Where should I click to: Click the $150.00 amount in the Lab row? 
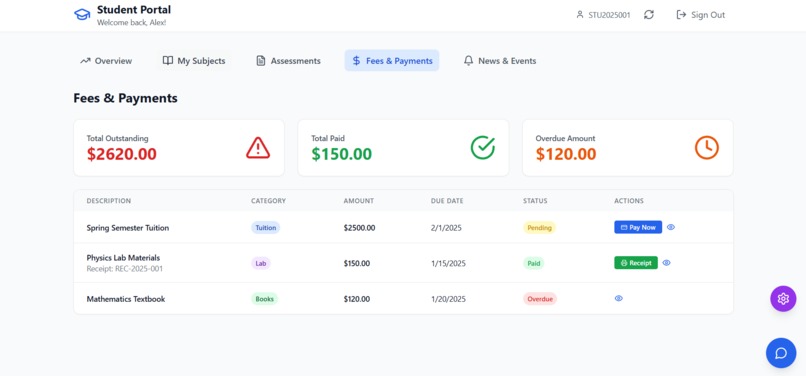[357, 263]
